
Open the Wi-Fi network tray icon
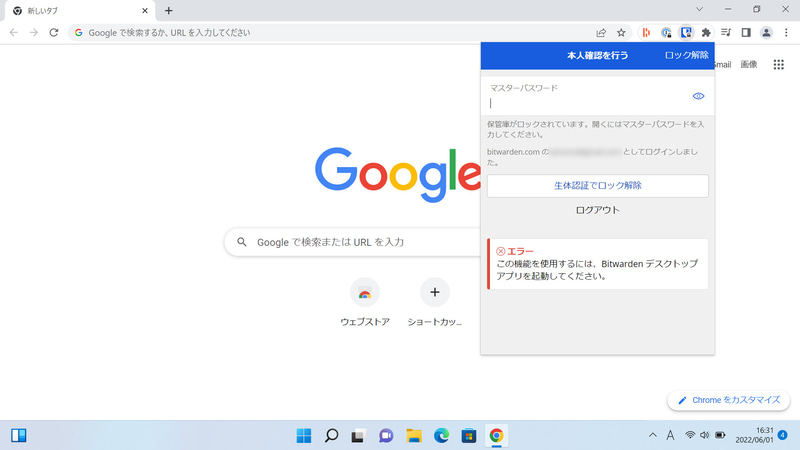(x=690, y=435)
